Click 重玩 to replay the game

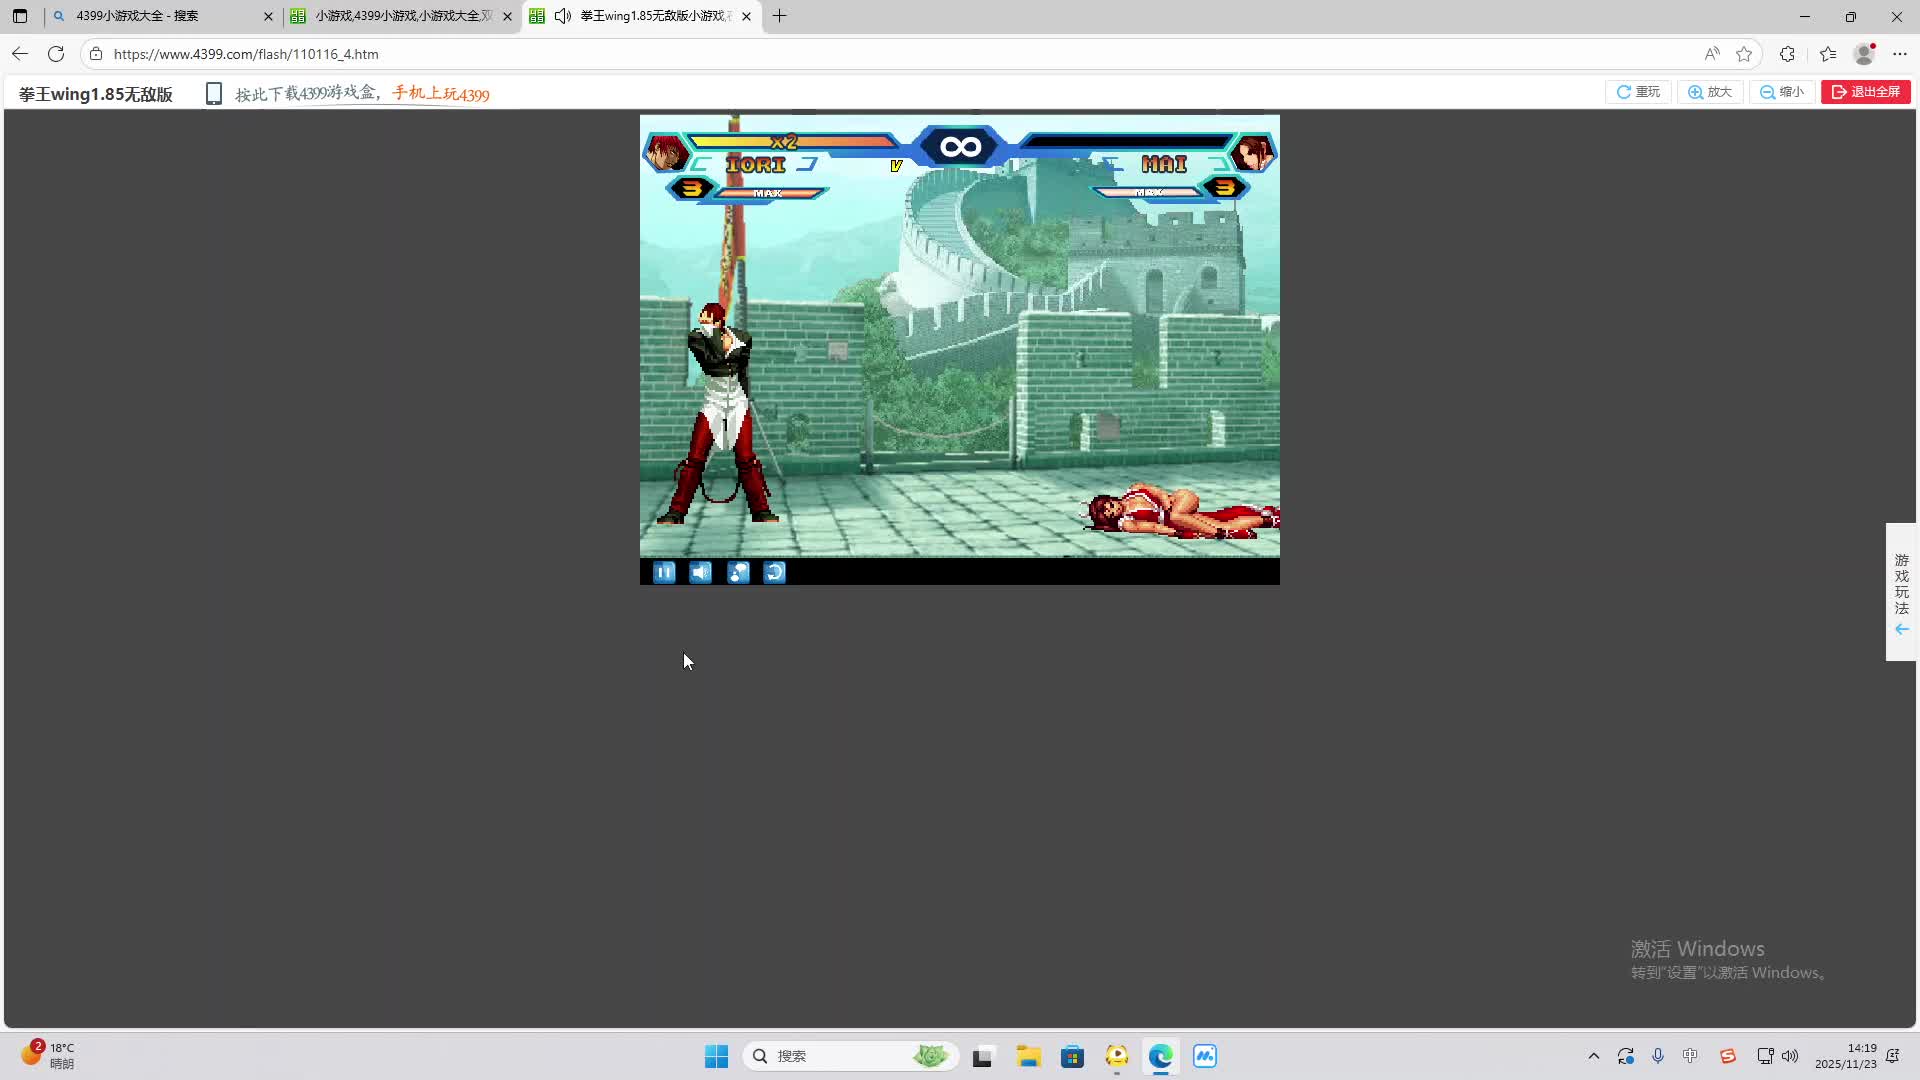pyautogui.click(x=1638, y=92)
